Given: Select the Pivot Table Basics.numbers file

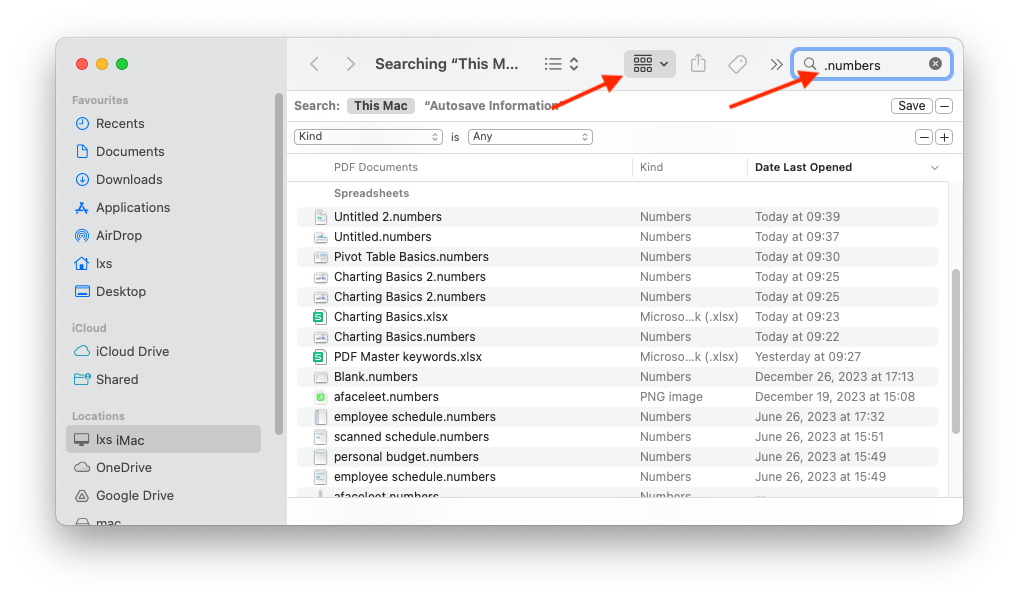Looking at the screenshot, I should (397, 257).
